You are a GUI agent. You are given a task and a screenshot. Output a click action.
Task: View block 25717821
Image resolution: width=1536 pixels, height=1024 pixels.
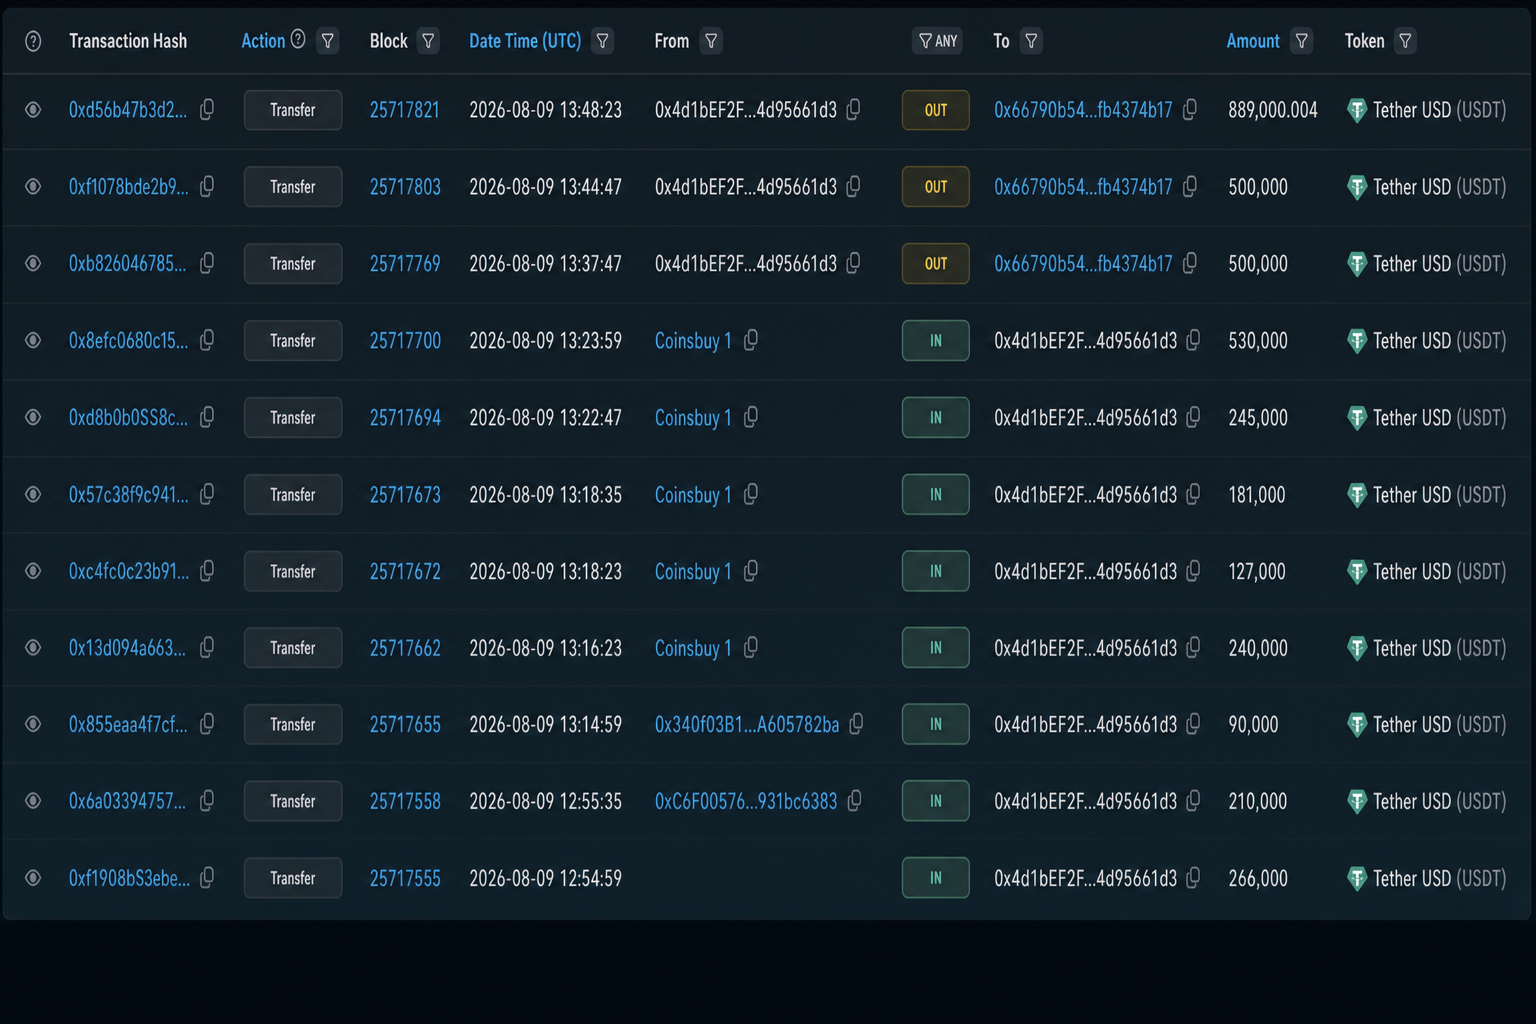[x=405, y=110]
